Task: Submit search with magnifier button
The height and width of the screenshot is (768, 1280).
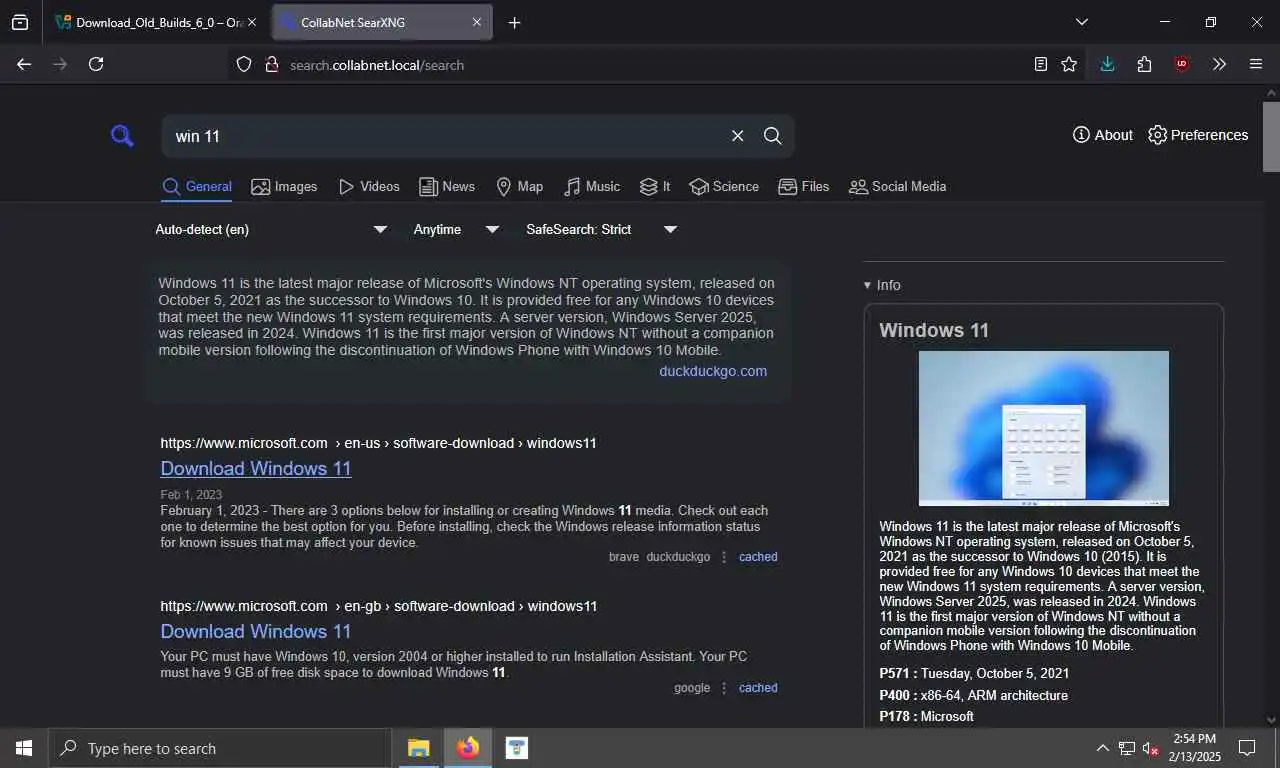Action: (x=773, y=136)
